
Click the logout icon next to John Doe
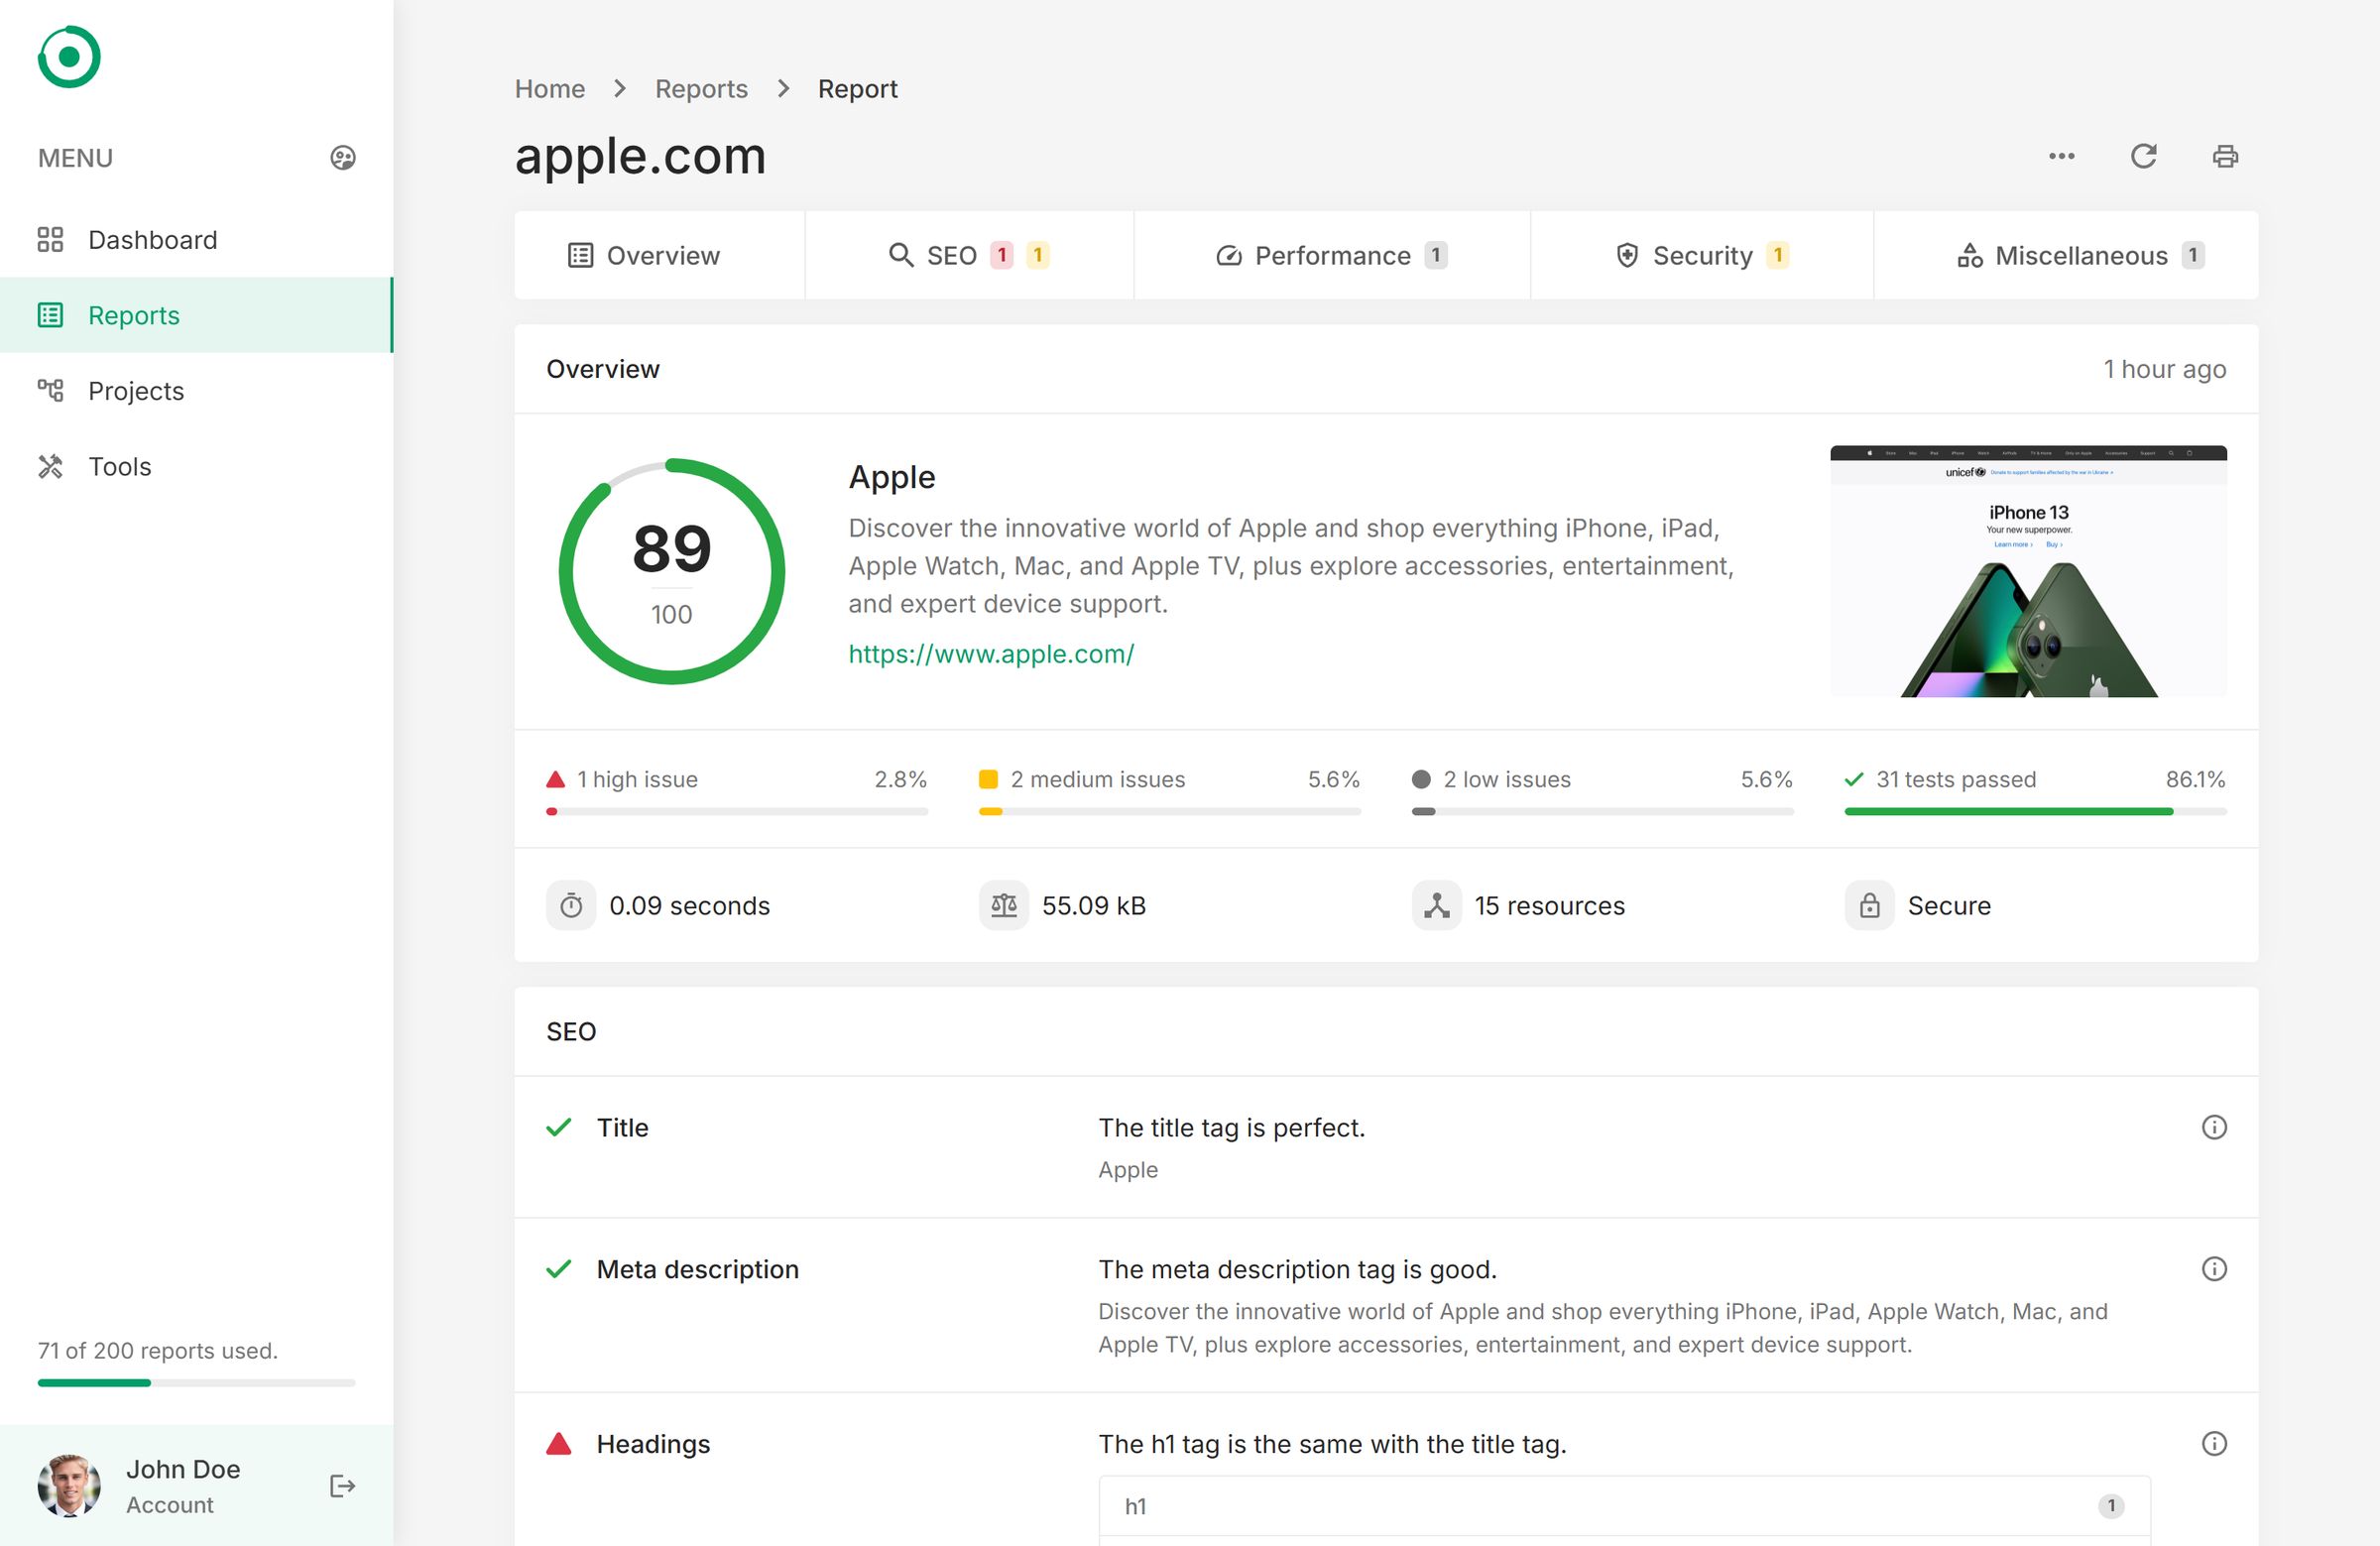[x=341, y=1487]
